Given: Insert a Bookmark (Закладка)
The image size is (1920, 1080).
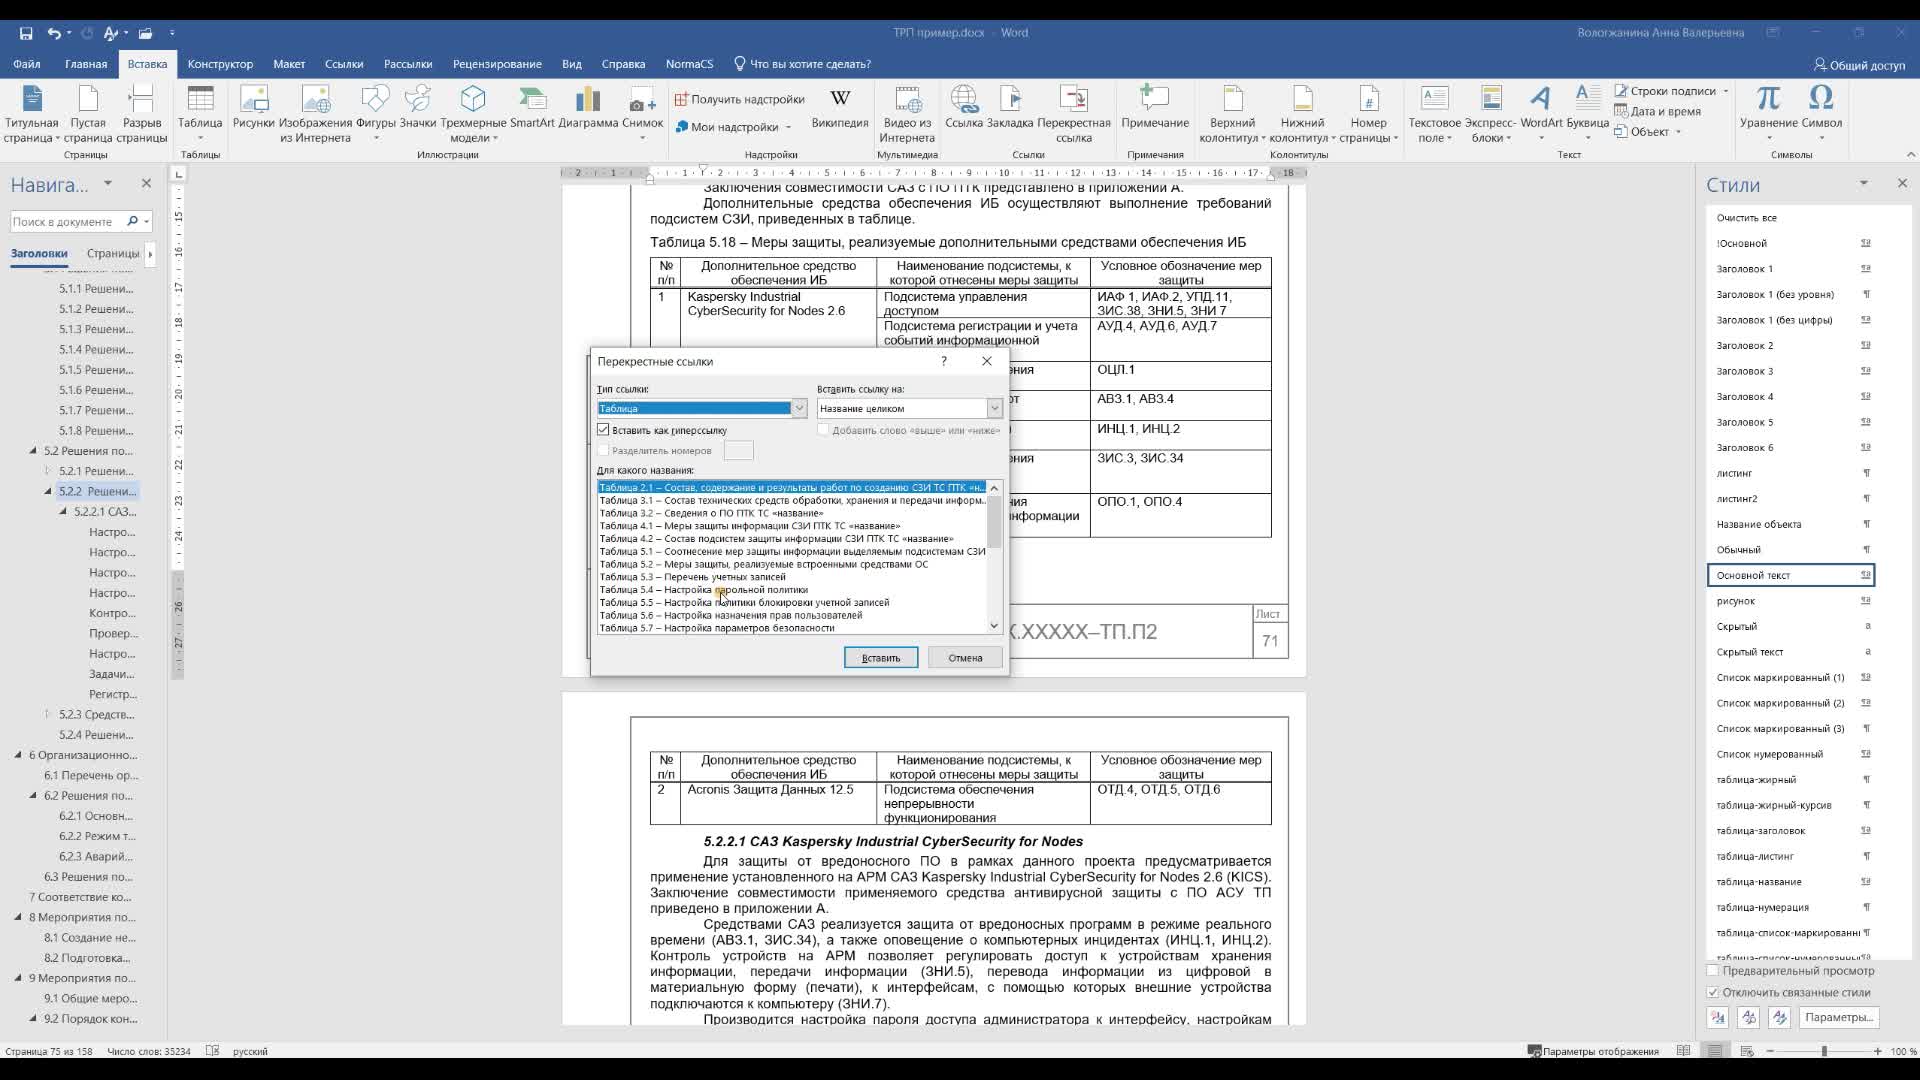Looking at the screenshot, I should click(1010, 108).
